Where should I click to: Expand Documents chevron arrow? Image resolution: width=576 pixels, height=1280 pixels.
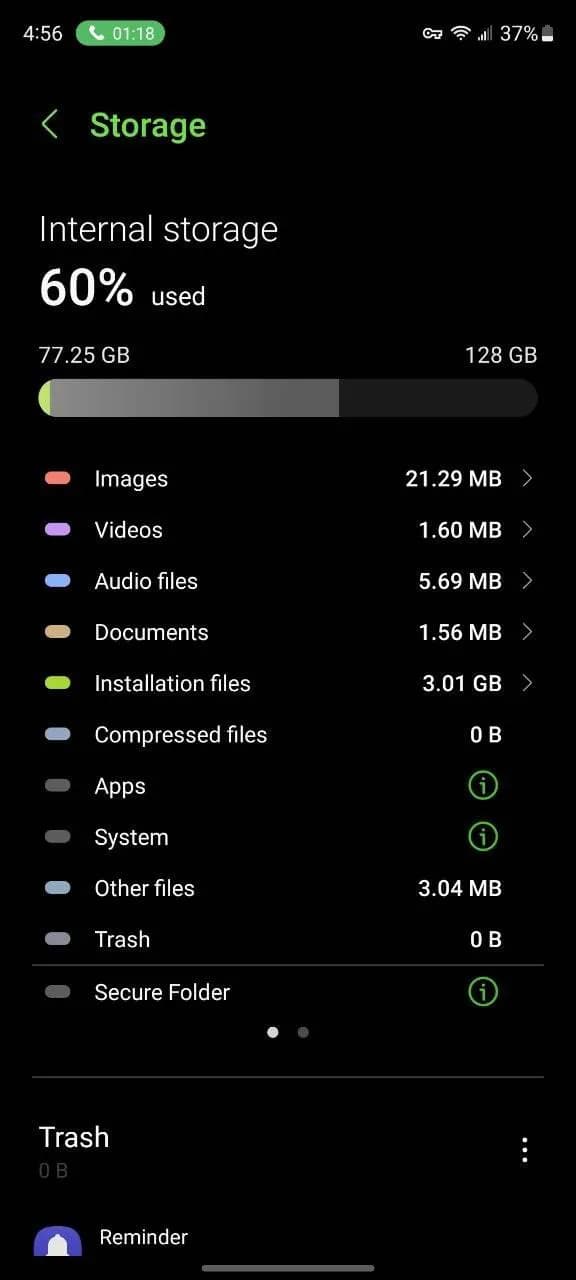pyautogui.click(x=527, y=631)
